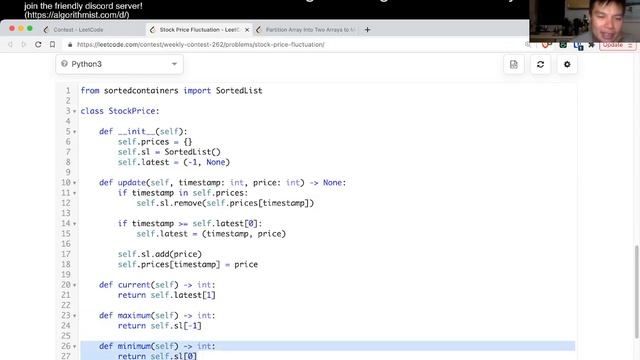Click 'return self.latest[1]' line
This screenshot has width=640, height=360.
(167, 295)
